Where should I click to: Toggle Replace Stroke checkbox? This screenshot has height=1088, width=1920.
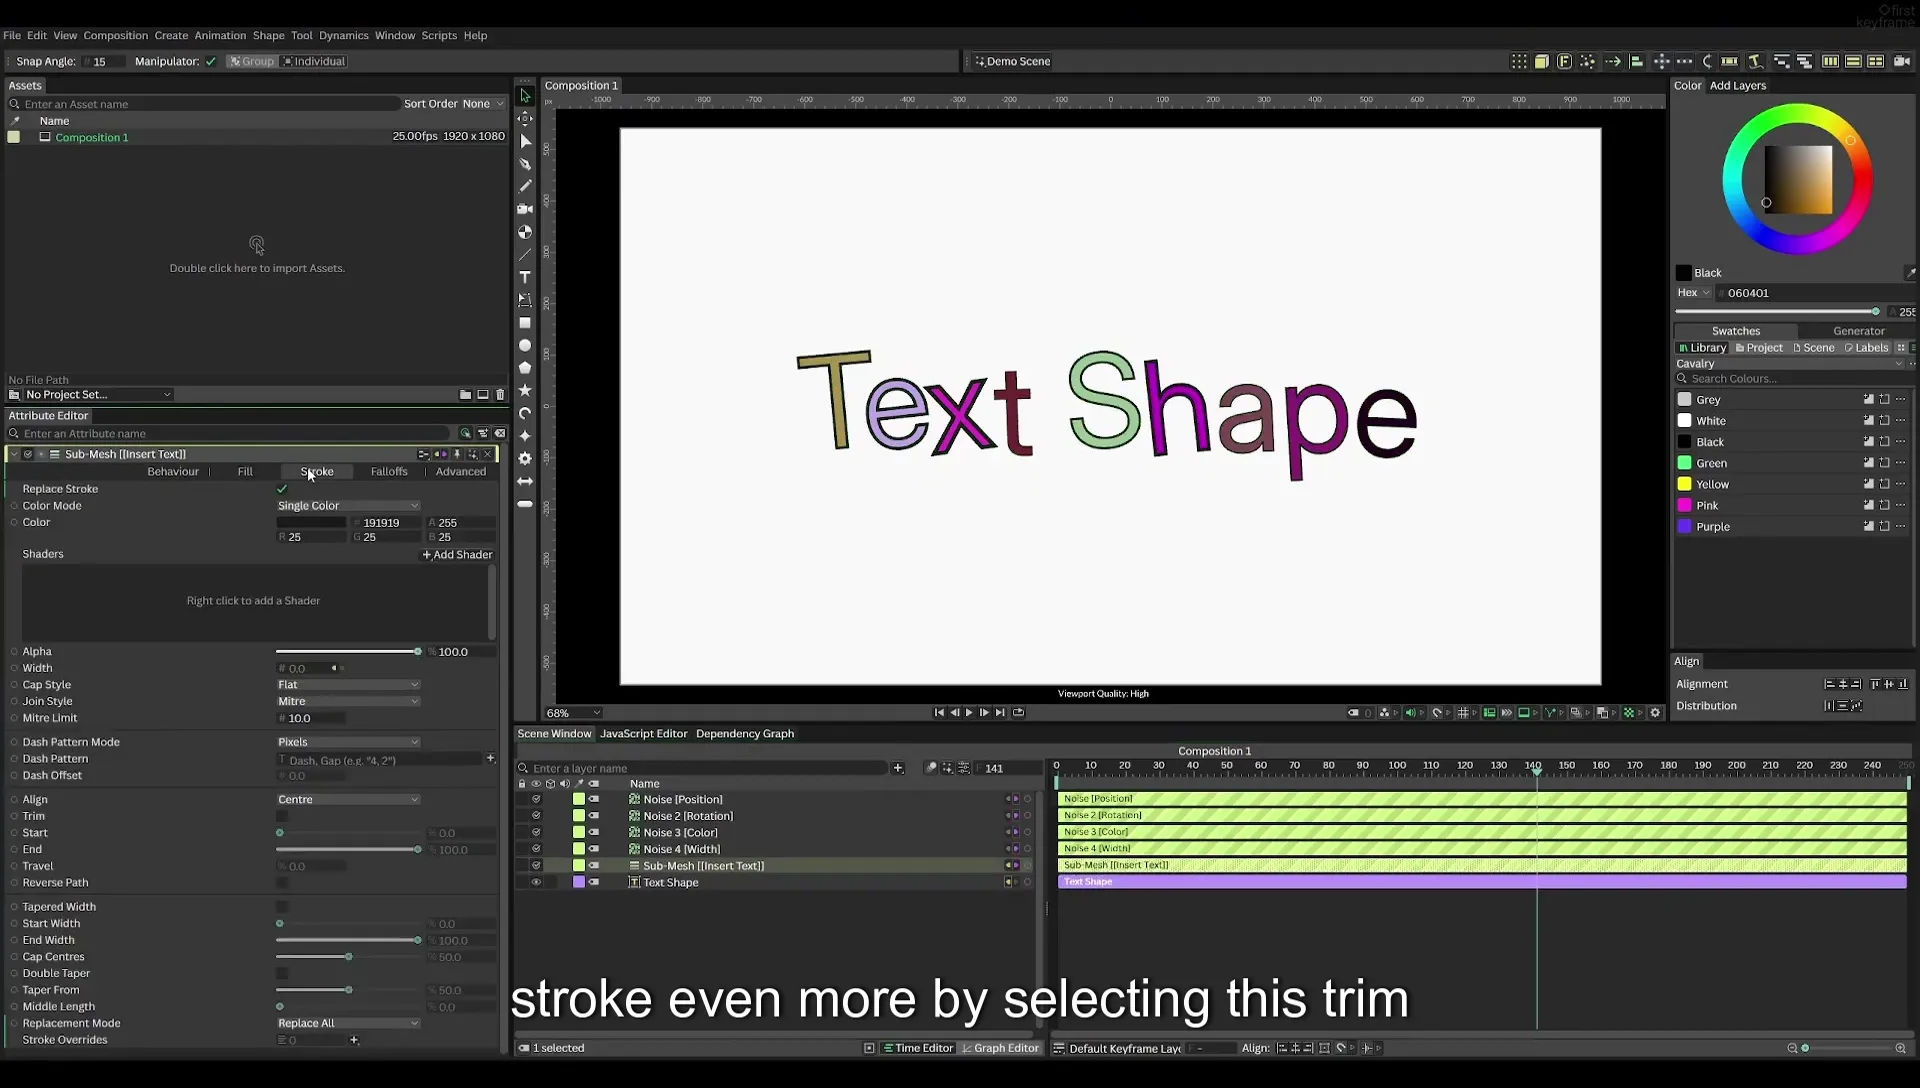click(282, 489)
